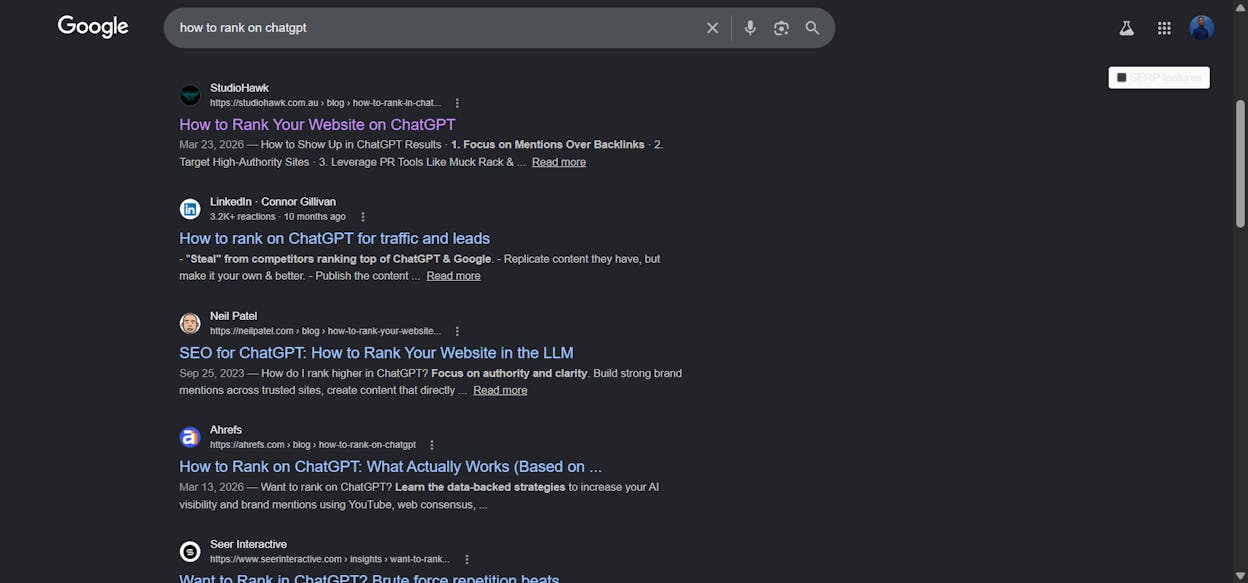The width and height of the screenshot is (1248, 583).
Task: Click the 'Ahrefs' source name
Action: click(226, 430)
